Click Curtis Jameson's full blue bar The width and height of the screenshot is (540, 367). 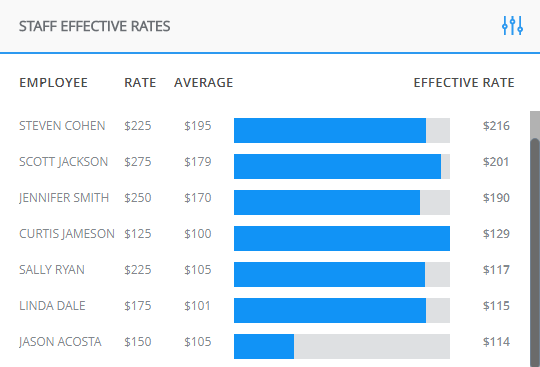pos(342,238)
